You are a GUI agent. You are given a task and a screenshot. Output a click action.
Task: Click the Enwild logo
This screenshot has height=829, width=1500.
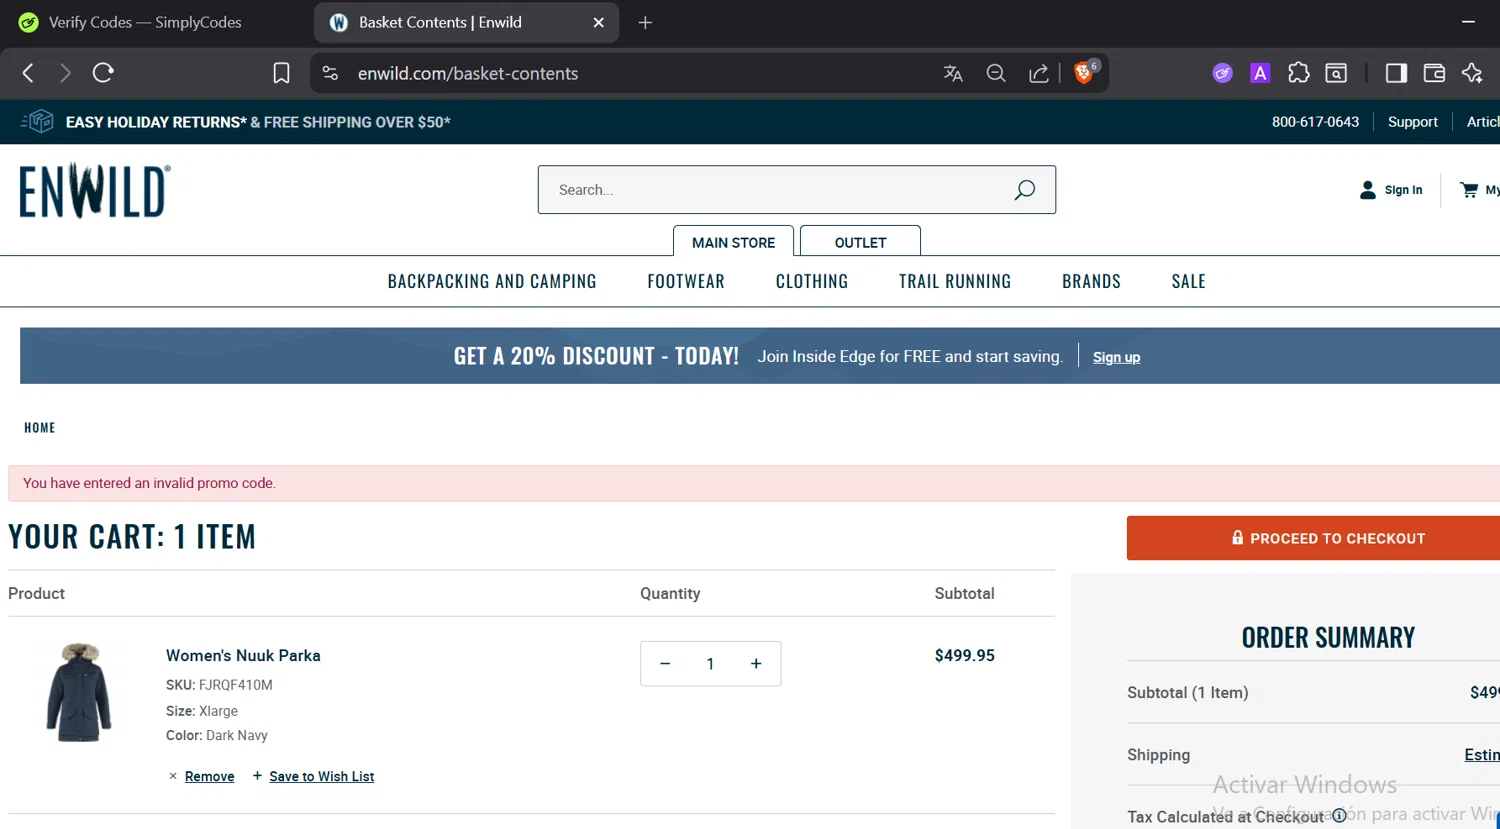pyautogui.click(x=95, y=191)
